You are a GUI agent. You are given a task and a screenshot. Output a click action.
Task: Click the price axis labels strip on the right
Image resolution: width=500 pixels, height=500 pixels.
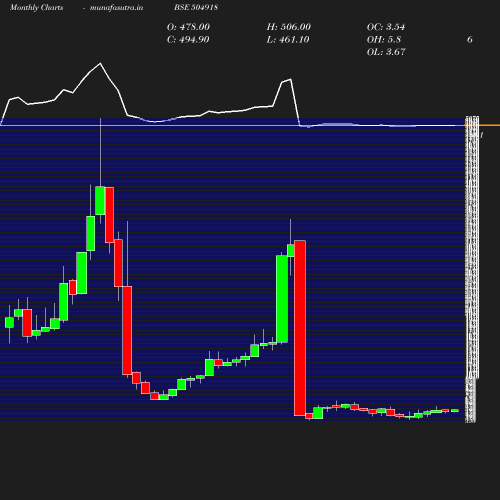tap(472, 269)
